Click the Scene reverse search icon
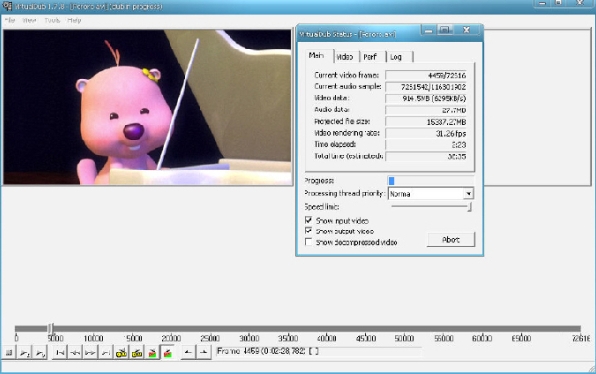 [x=152, y=352]
